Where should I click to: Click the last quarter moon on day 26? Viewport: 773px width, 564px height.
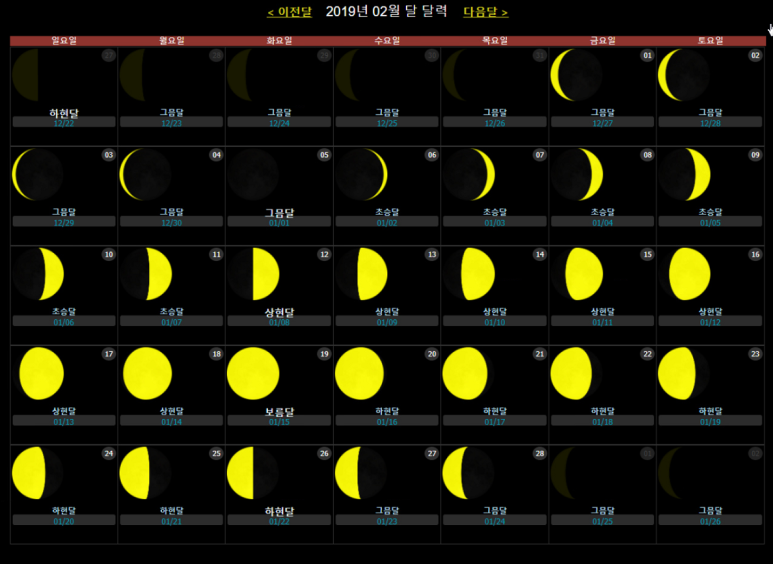[x=253, y=473]
